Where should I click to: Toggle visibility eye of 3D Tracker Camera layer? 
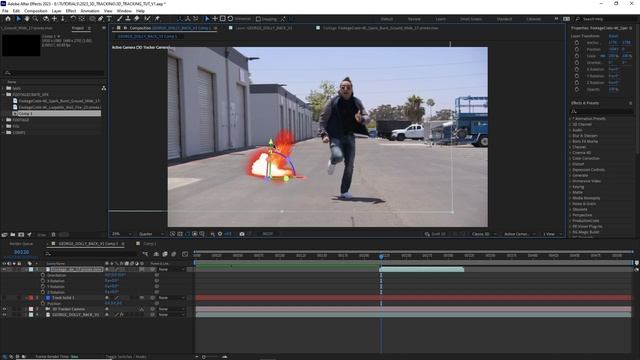click(x=4, y=309)
